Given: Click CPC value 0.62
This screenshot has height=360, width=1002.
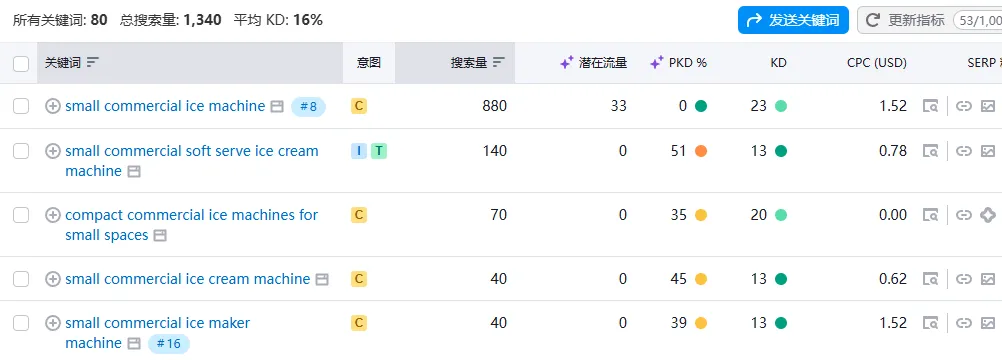Looking at the screenshot, I should (893, 279).
